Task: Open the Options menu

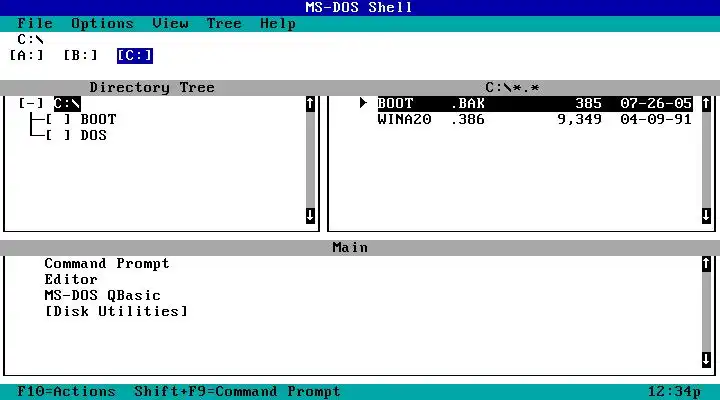Action: pos(102,23)
